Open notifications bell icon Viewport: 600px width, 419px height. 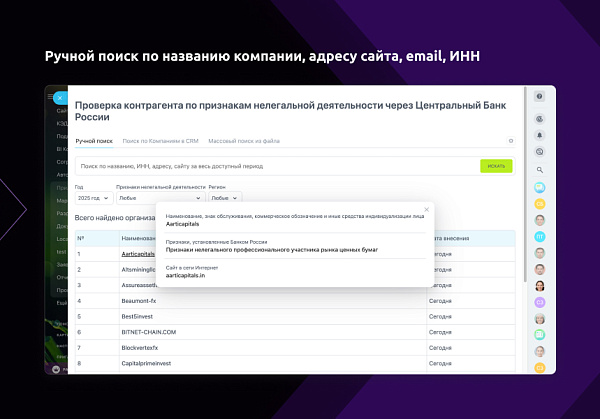coord(540,135)
